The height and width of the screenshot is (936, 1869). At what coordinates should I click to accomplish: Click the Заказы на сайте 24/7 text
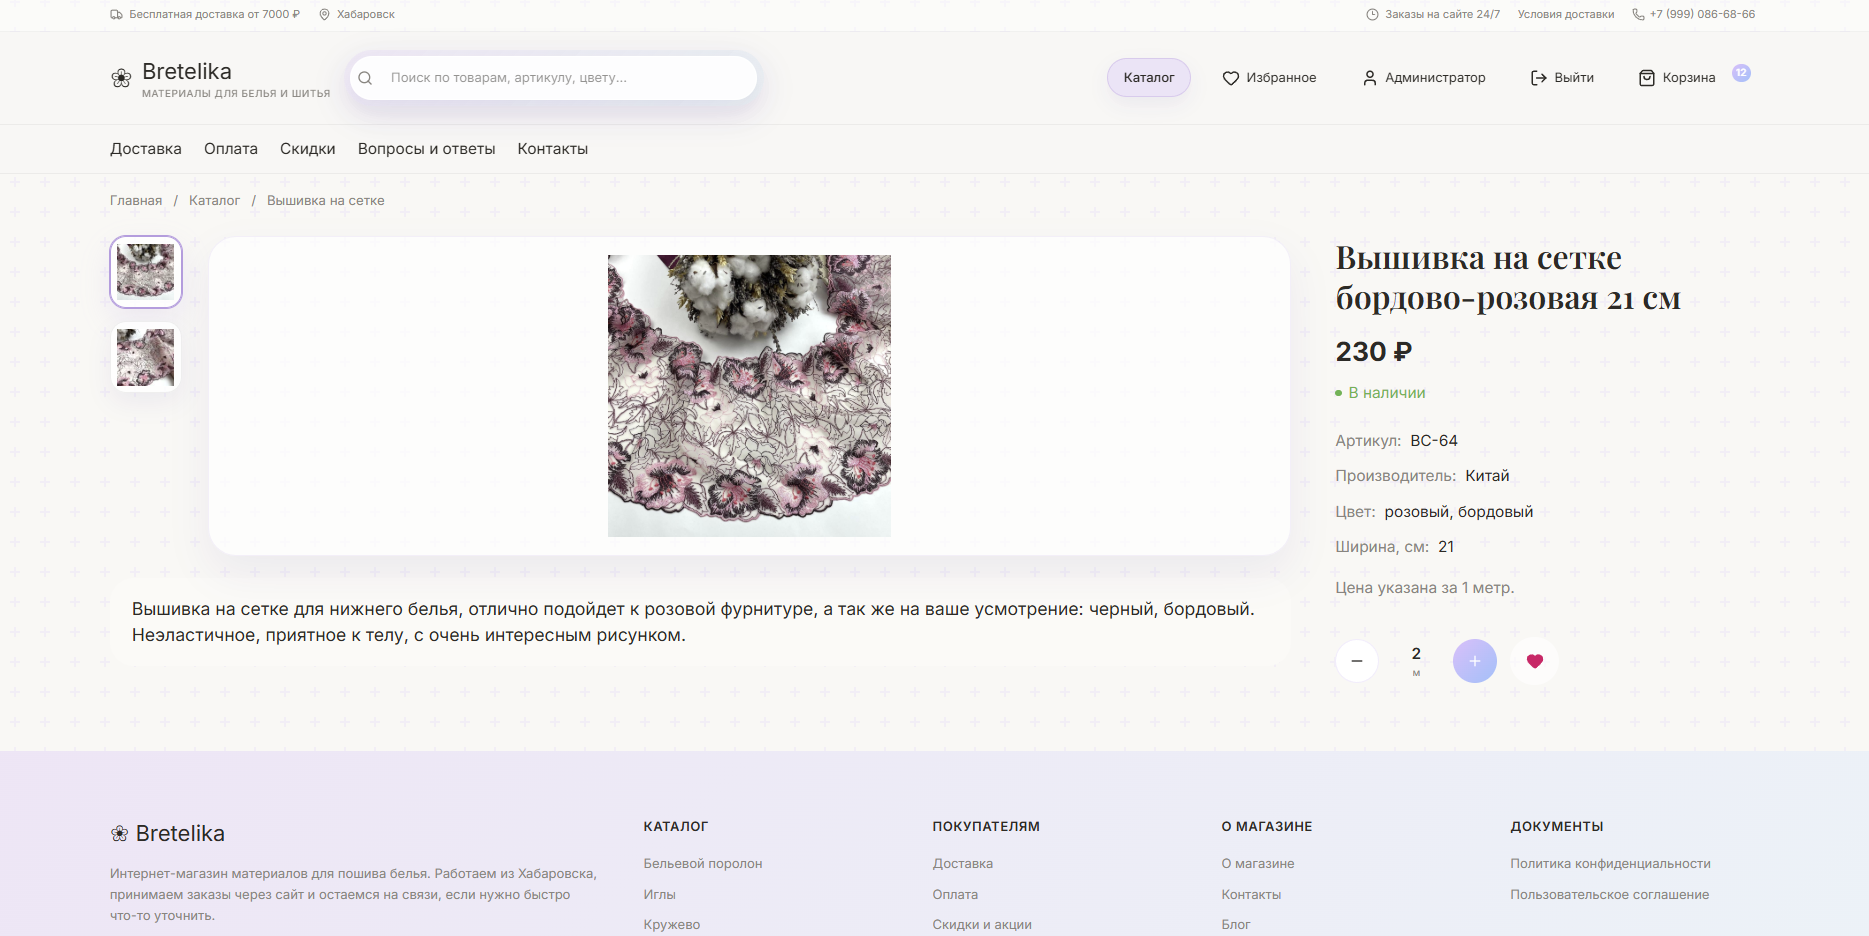click(x=1442, y=14)
